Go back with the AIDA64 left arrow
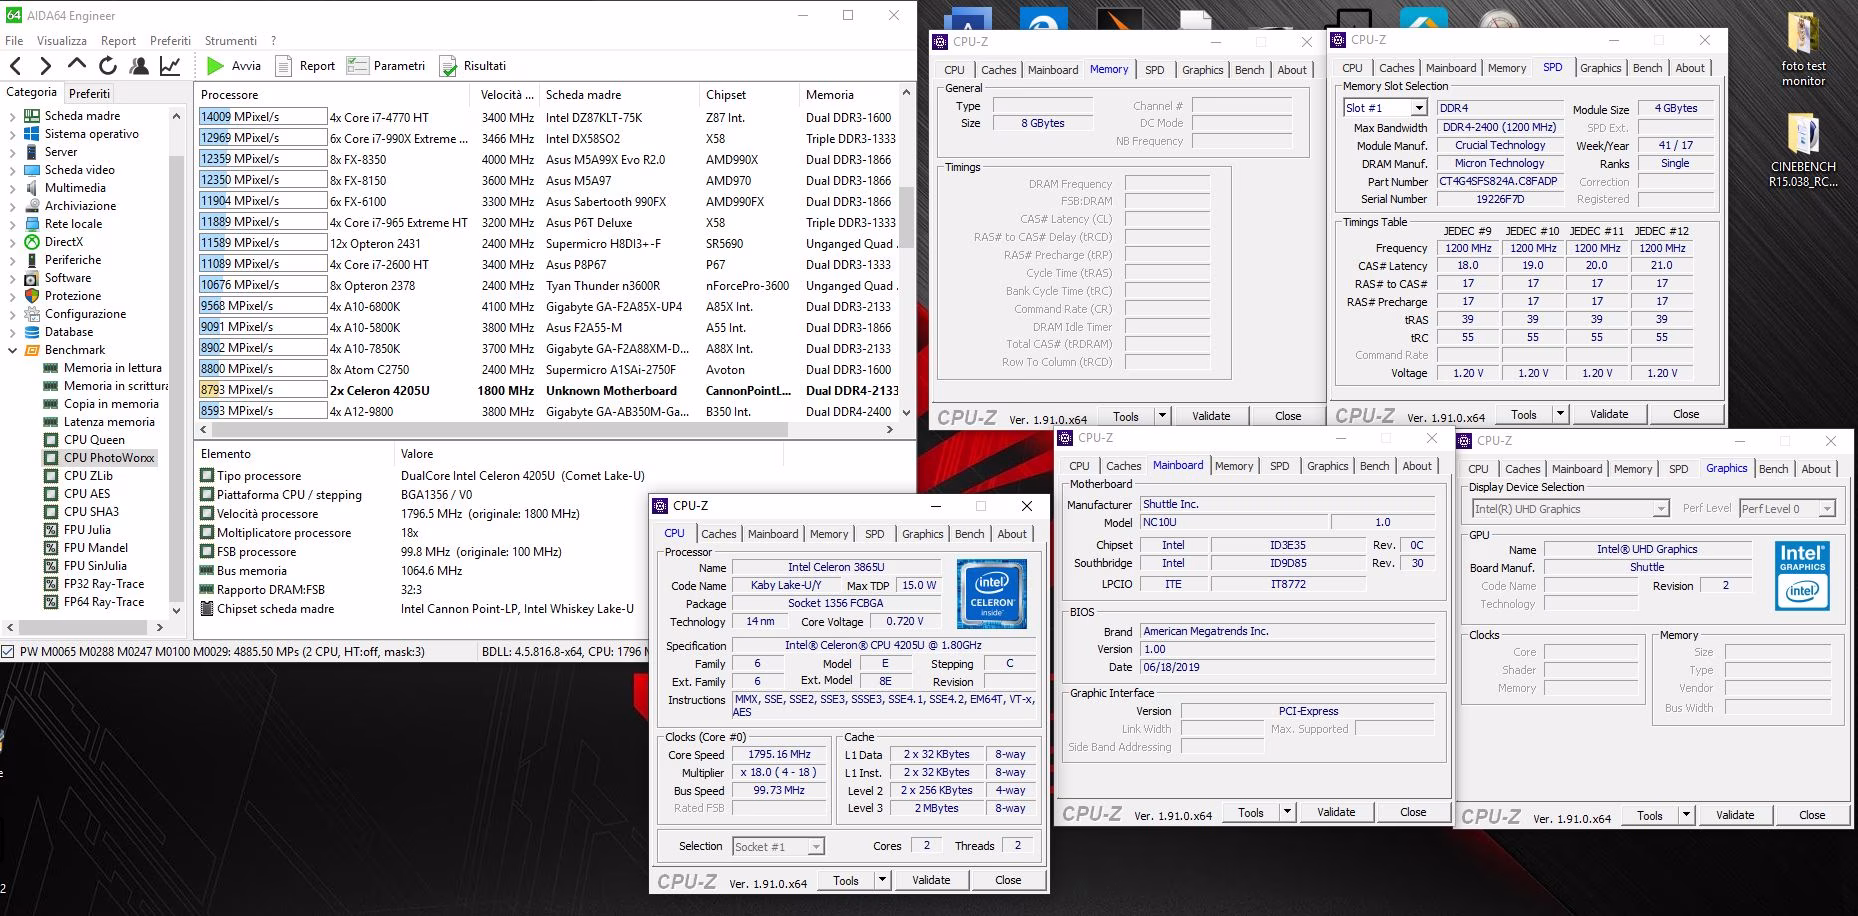 pyautogui.click(x=15, y=66)
